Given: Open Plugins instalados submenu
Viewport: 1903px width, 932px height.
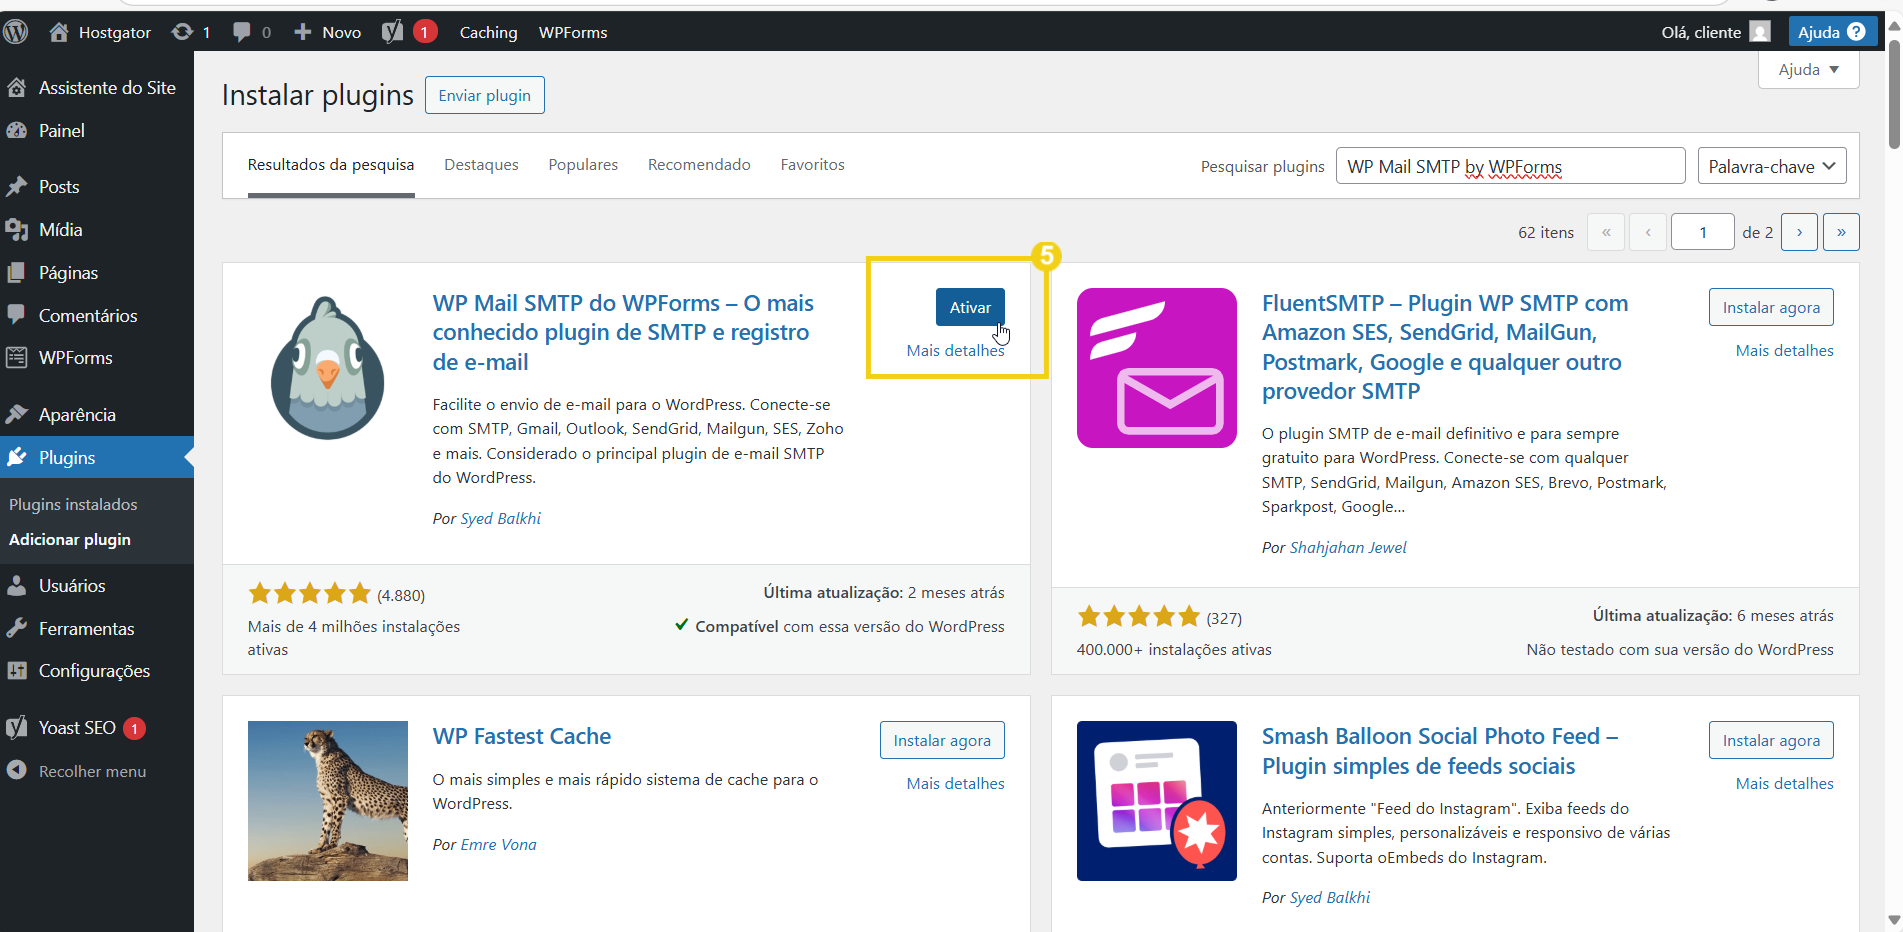Looking at the screenshot, I should pyautogui.click(x=73, y=505).
